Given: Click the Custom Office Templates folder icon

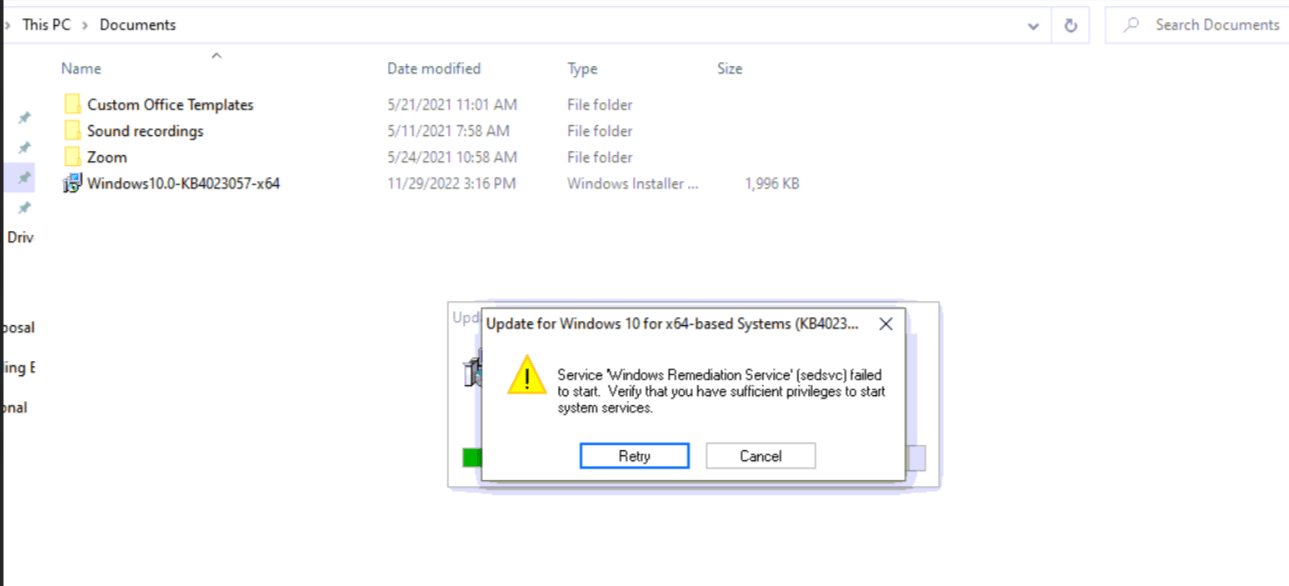Looking at the screenshot, I should 72,104.
